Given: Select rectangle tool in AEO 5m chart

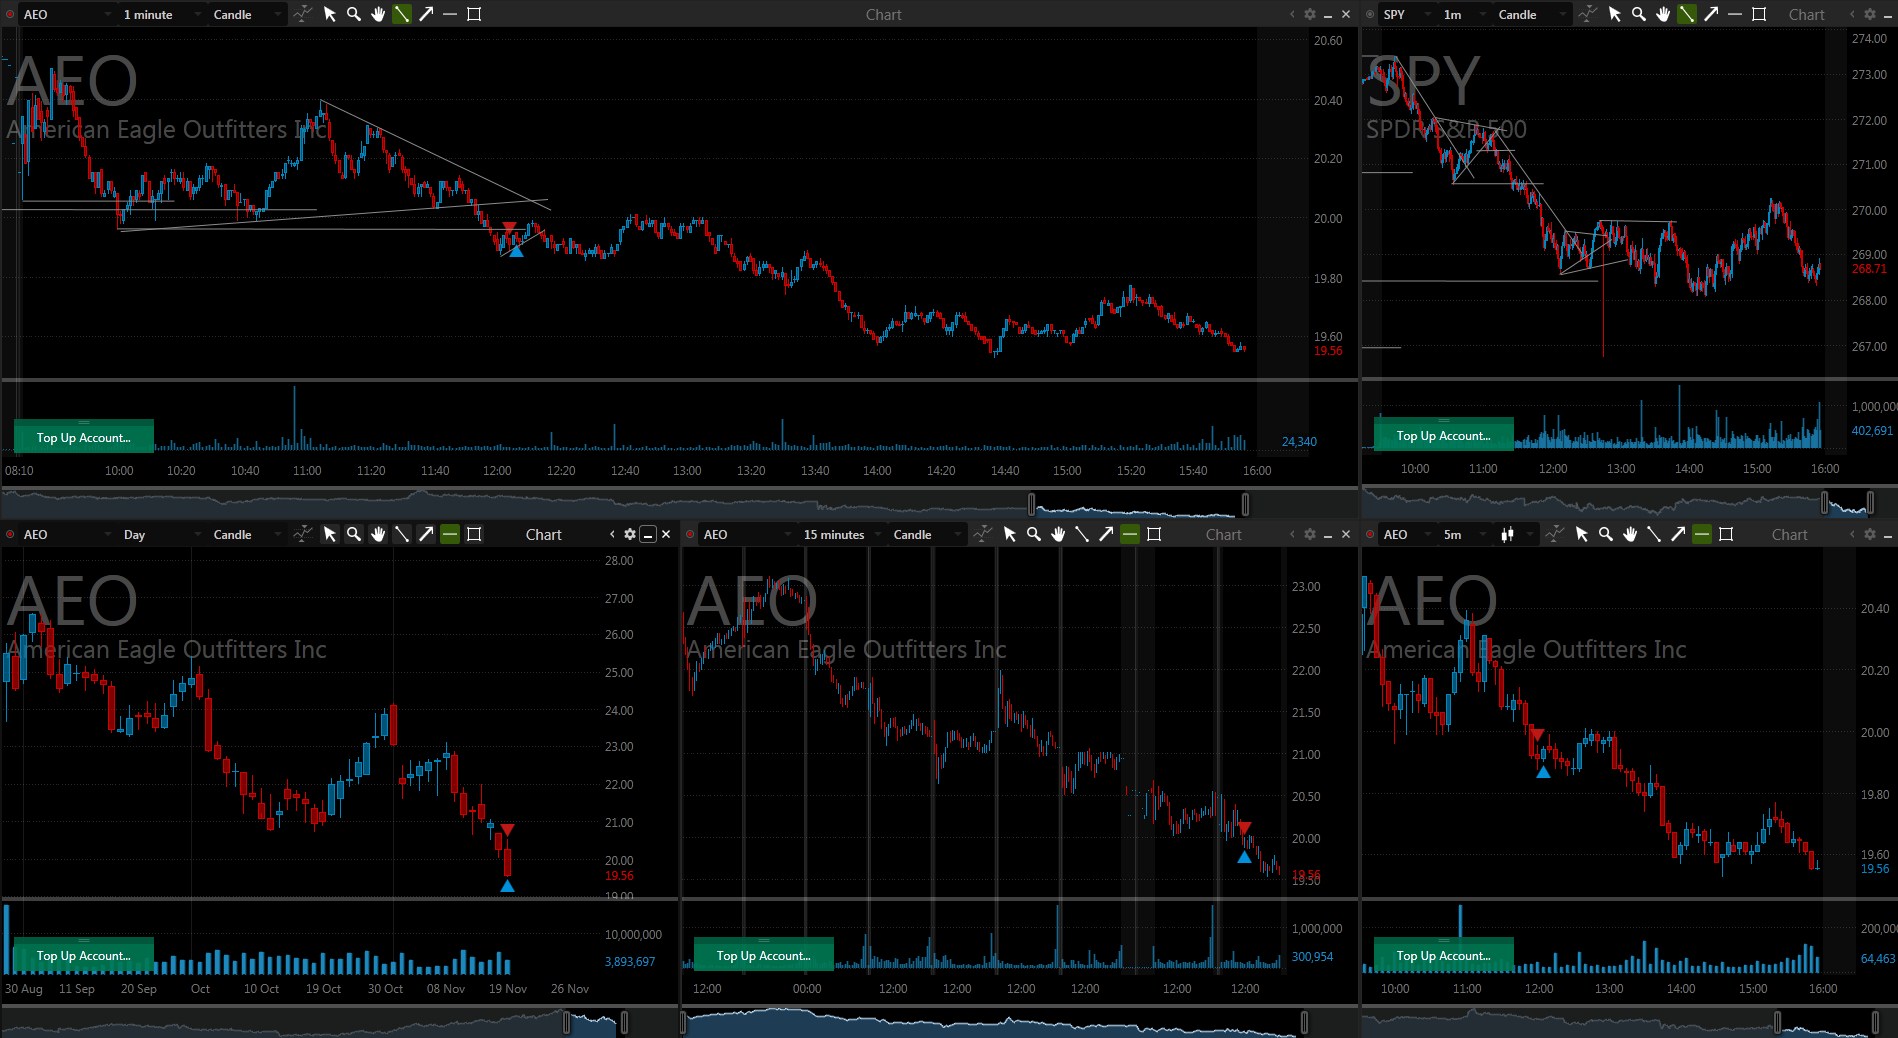Looking at the screenshot, I should pos(1726,534).
